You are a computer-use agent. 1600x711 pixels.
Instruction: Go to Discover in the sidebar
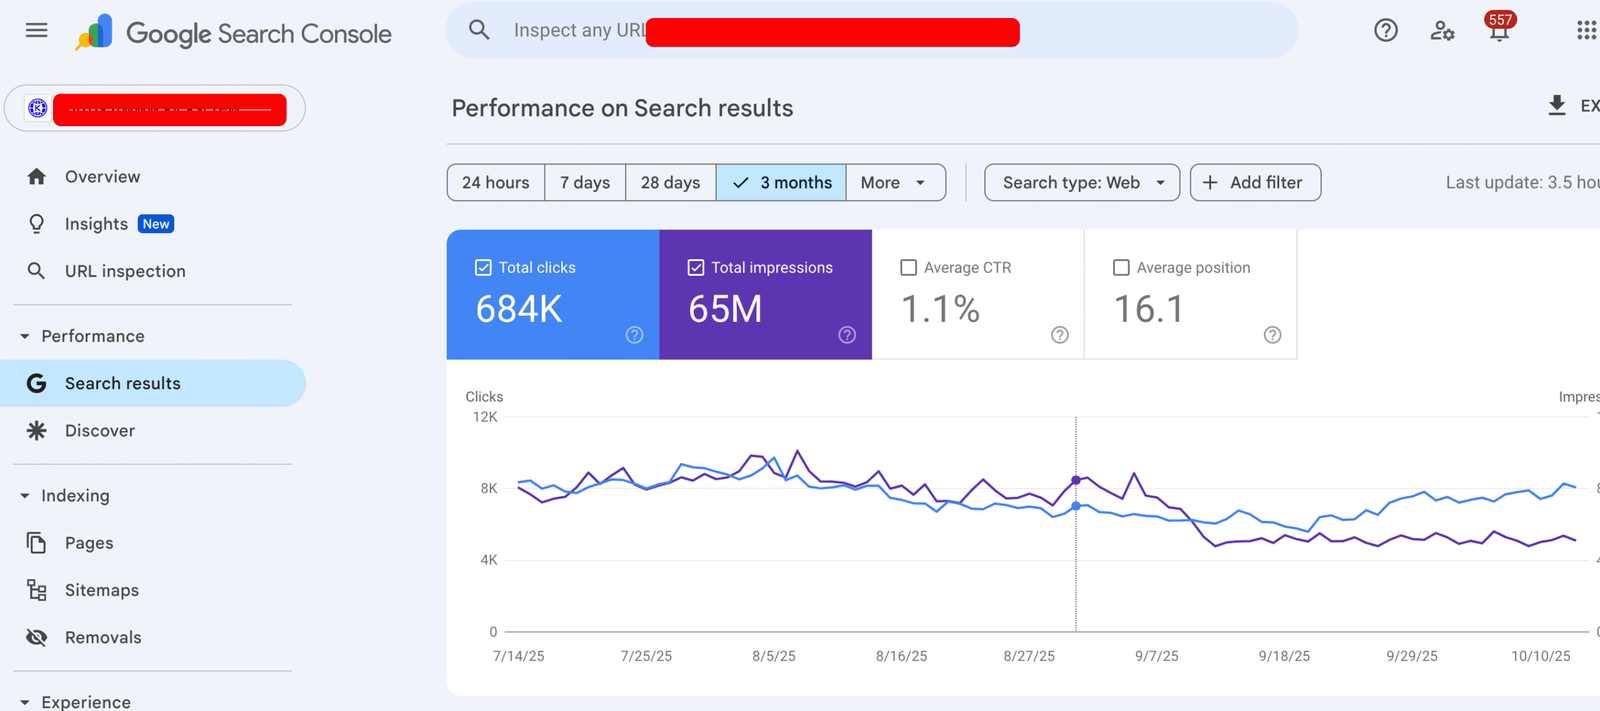click(100, 431)
